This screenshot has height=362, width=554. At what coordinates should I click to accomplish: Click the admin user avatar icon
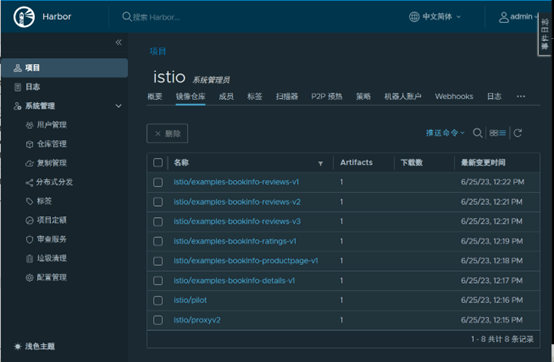[503, 17]
